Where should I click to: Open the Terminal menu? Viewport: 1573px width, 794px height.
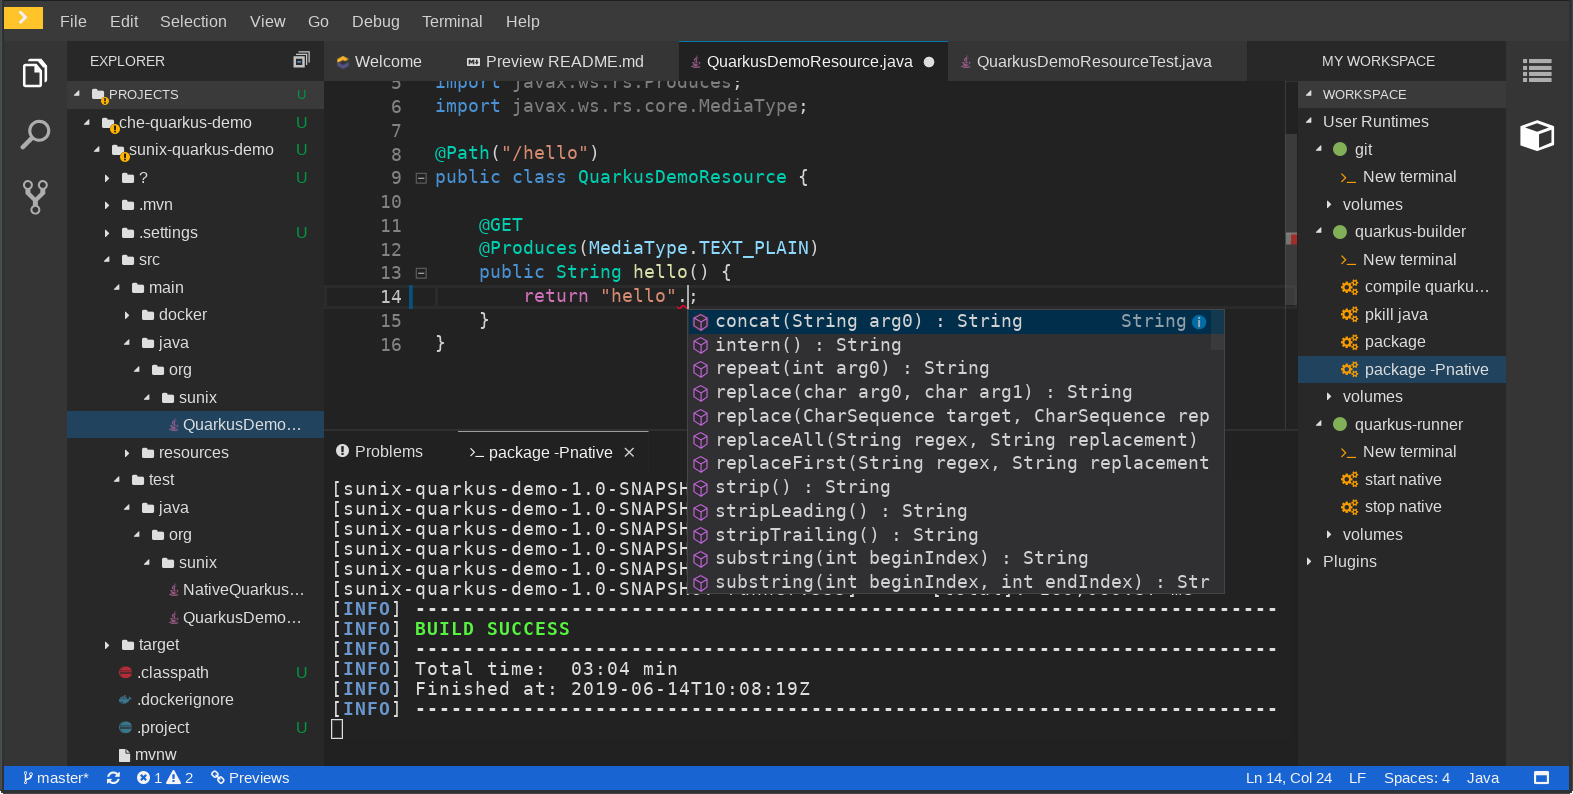[x=451, y=21]
